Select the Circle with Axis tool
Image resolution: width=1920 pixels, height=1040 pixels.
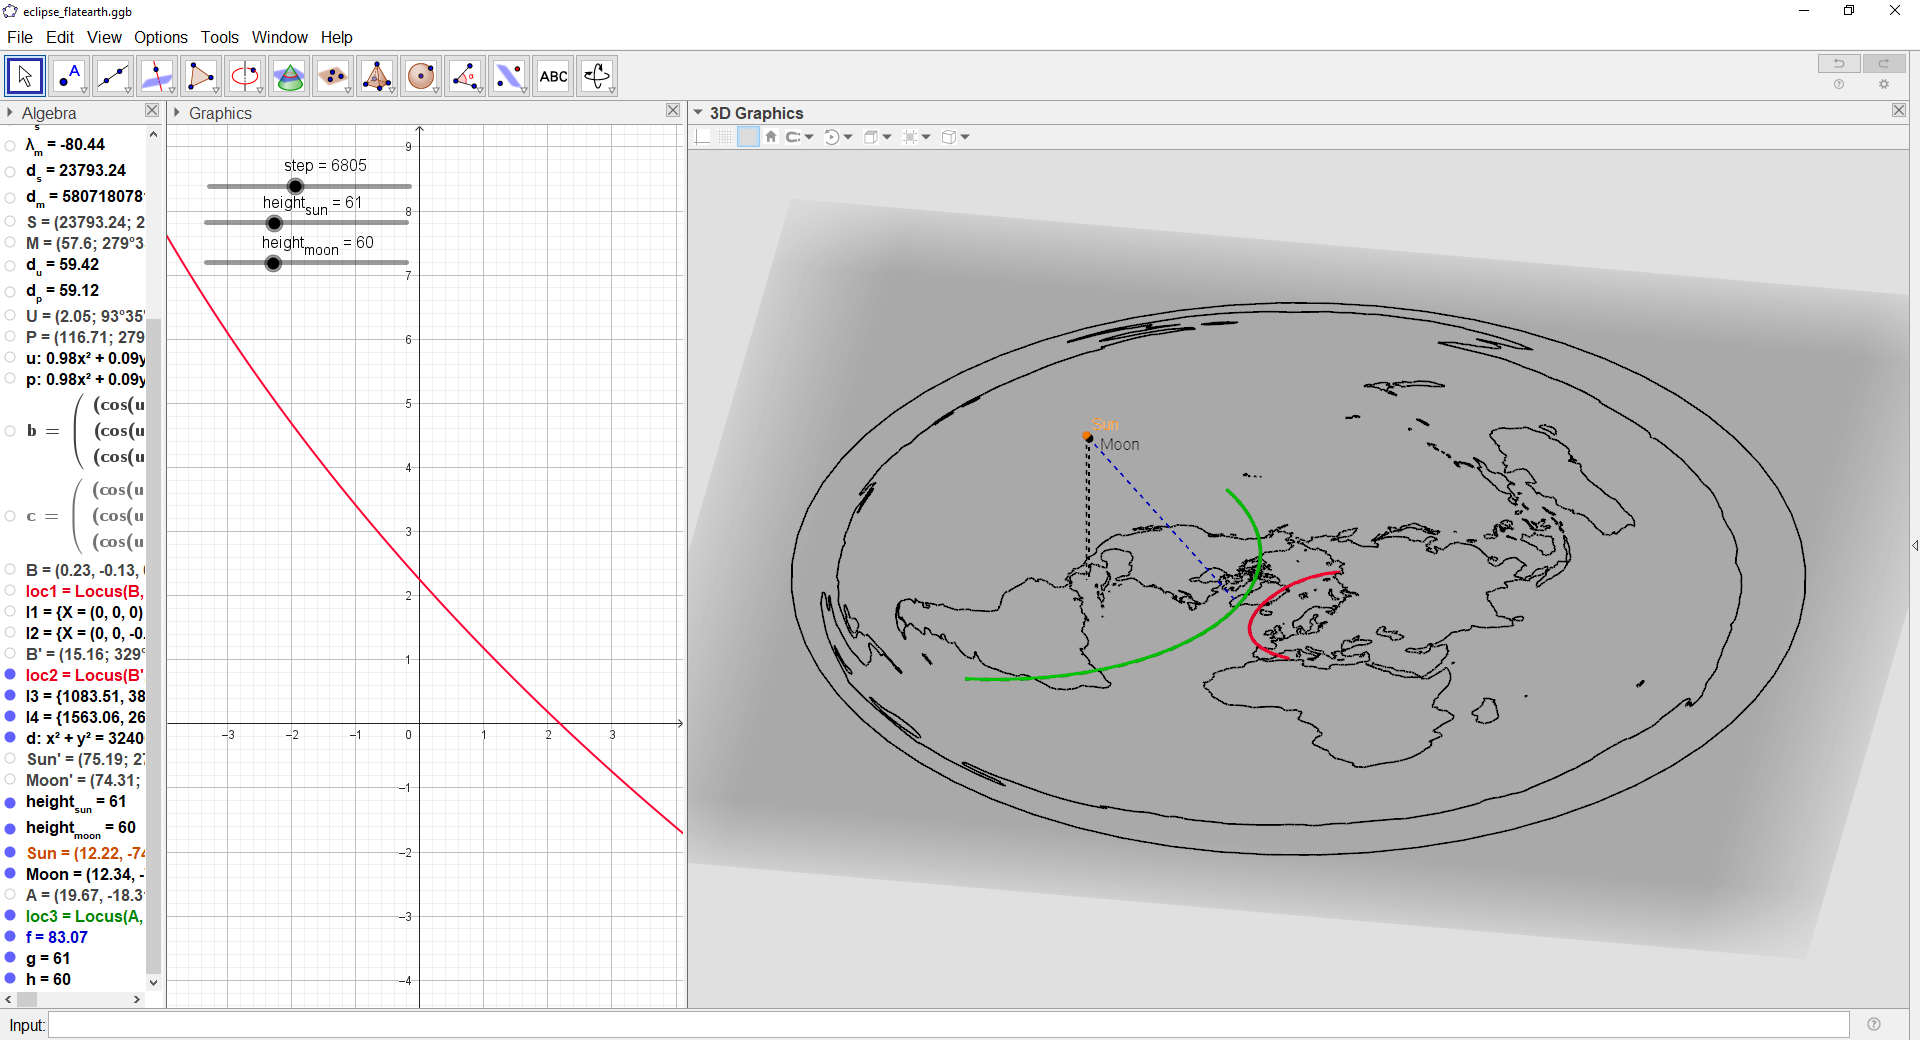tap(245, 76)
